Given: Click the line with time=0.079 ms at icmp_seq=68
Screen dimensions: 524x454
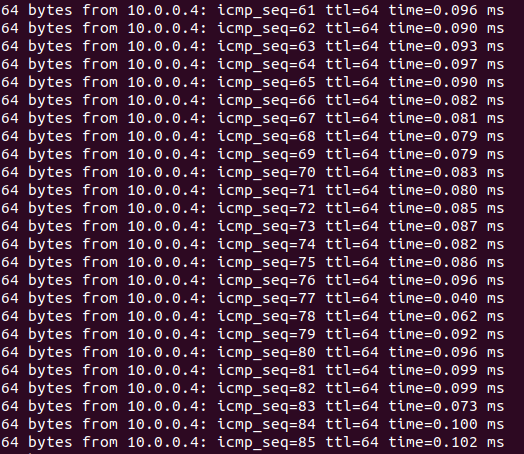Looking at the screenshot, I should point(252,137).
